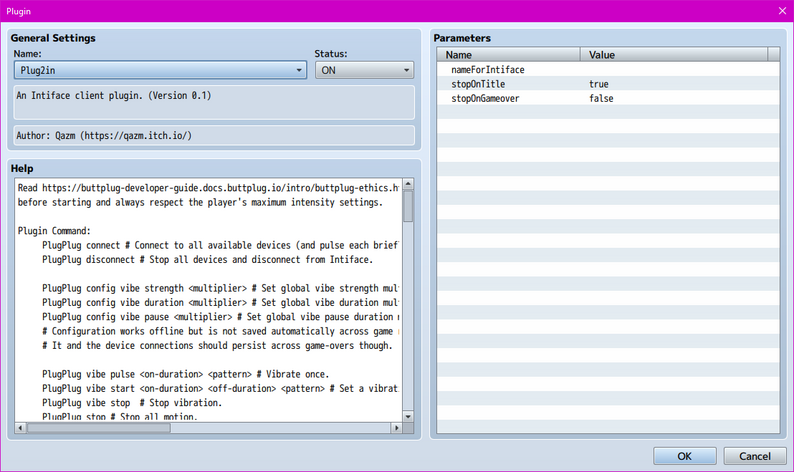
Task: Open the plugin Name dropdown showing Plug2in
Action: [x=160, y=70]
